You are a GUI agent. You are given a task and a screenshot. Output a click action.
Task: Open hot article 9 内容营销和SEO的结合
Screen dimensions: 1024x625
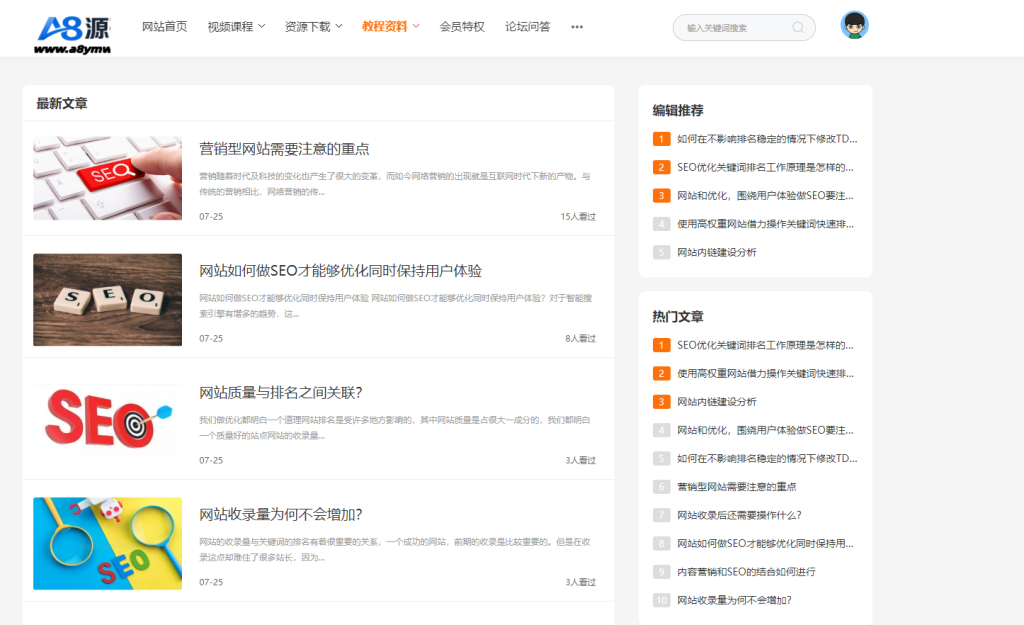746,571
